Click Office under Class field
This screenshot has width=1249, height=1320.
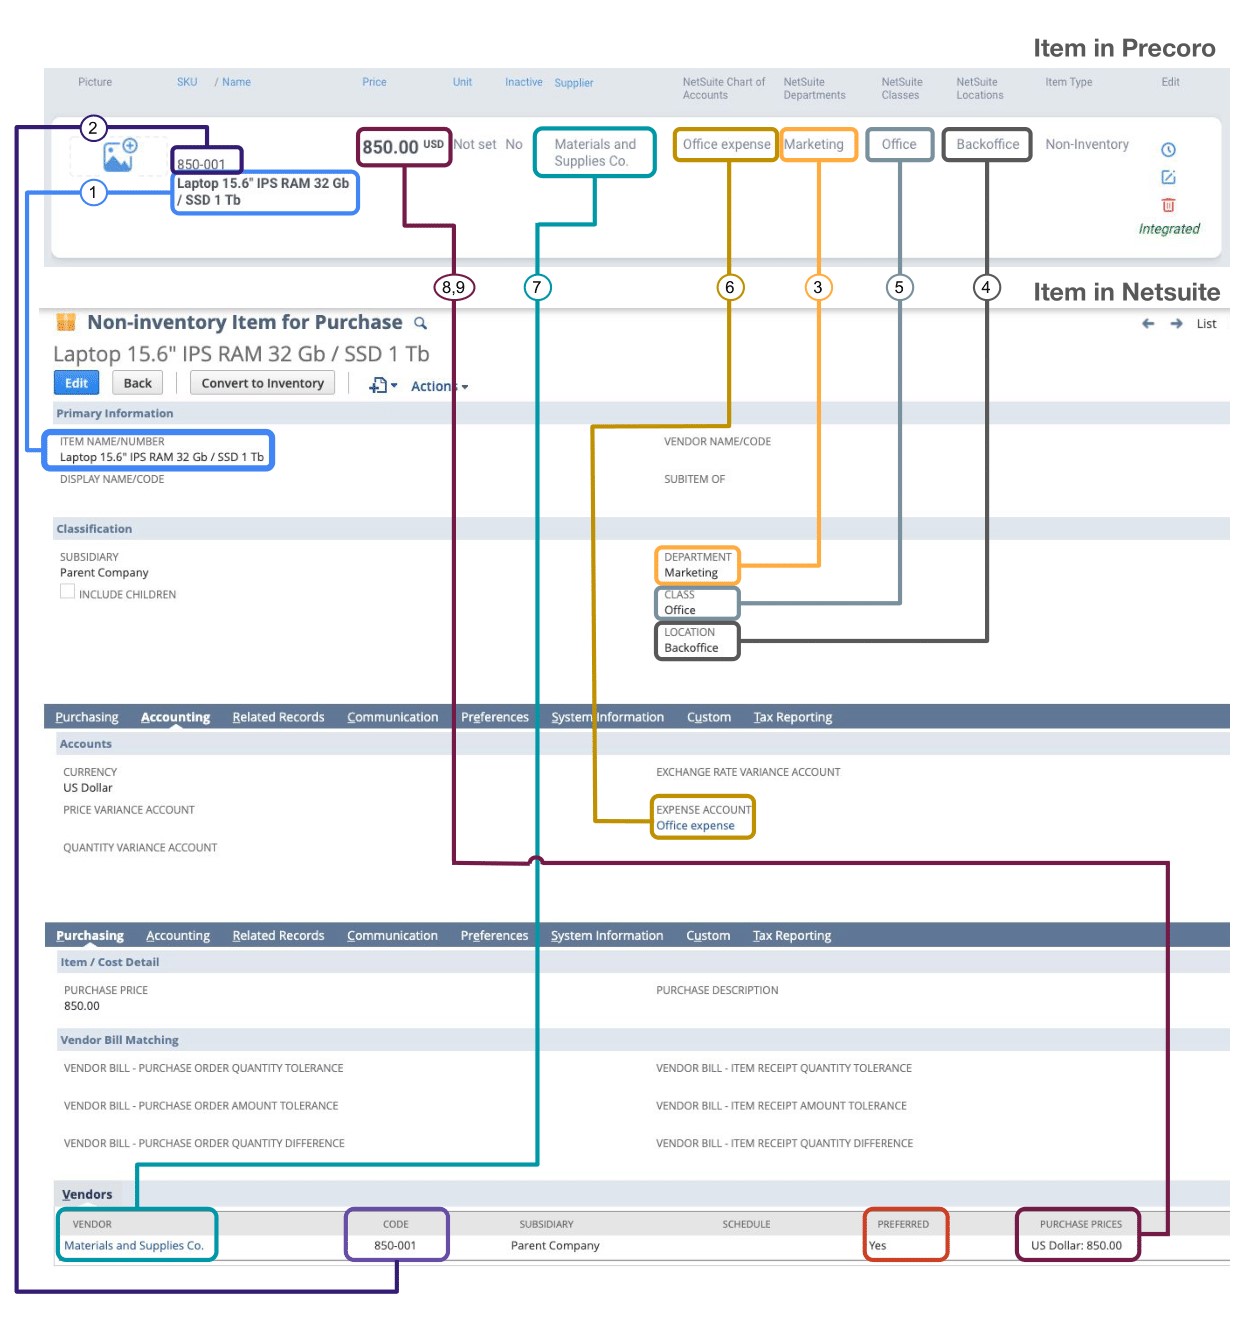click(x=680, y=610)
